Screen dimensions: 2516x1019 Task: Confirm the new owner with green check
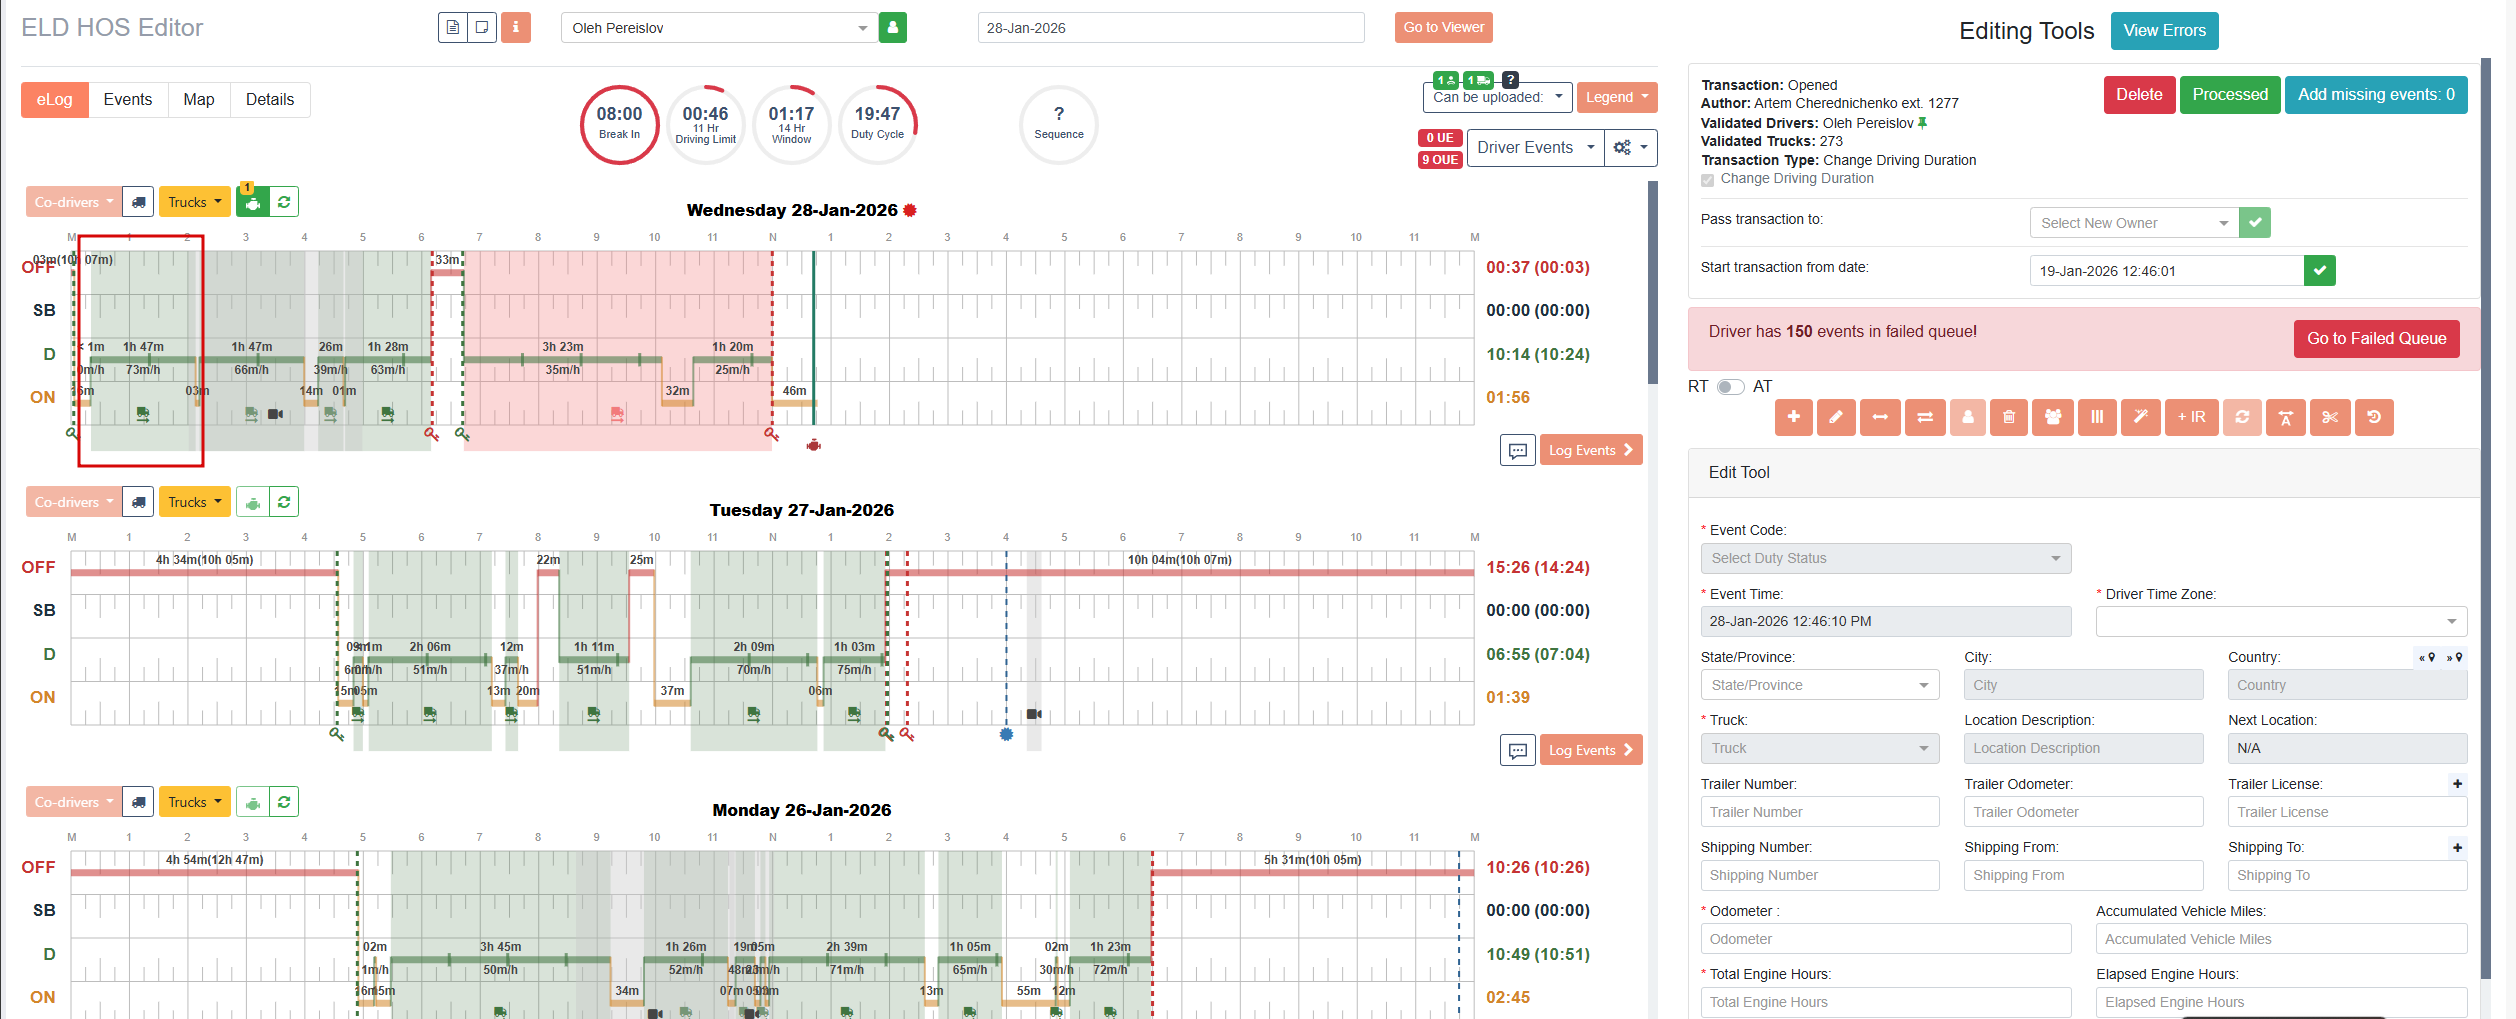[2255, 223]
